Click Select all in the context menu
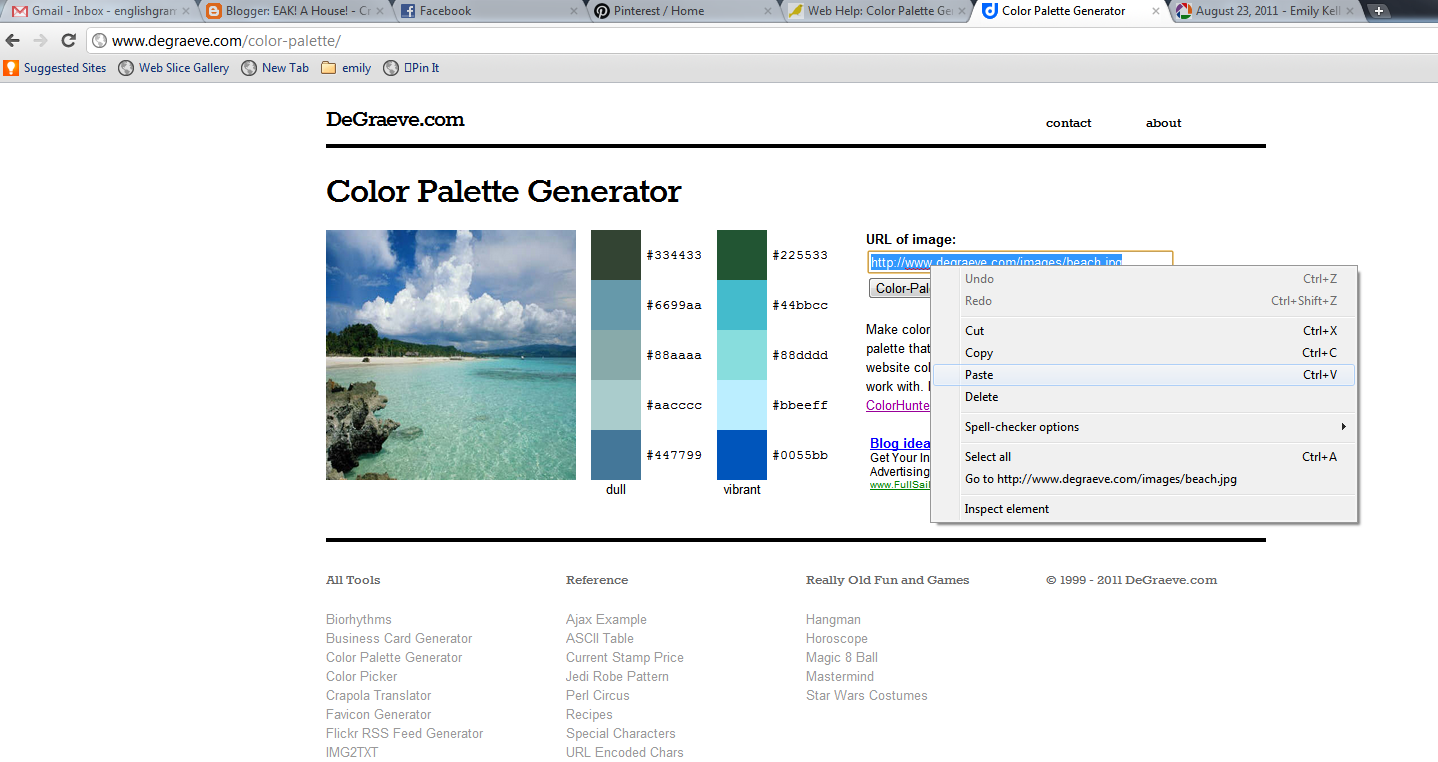The image size is (1438, 762). [987, 456]
